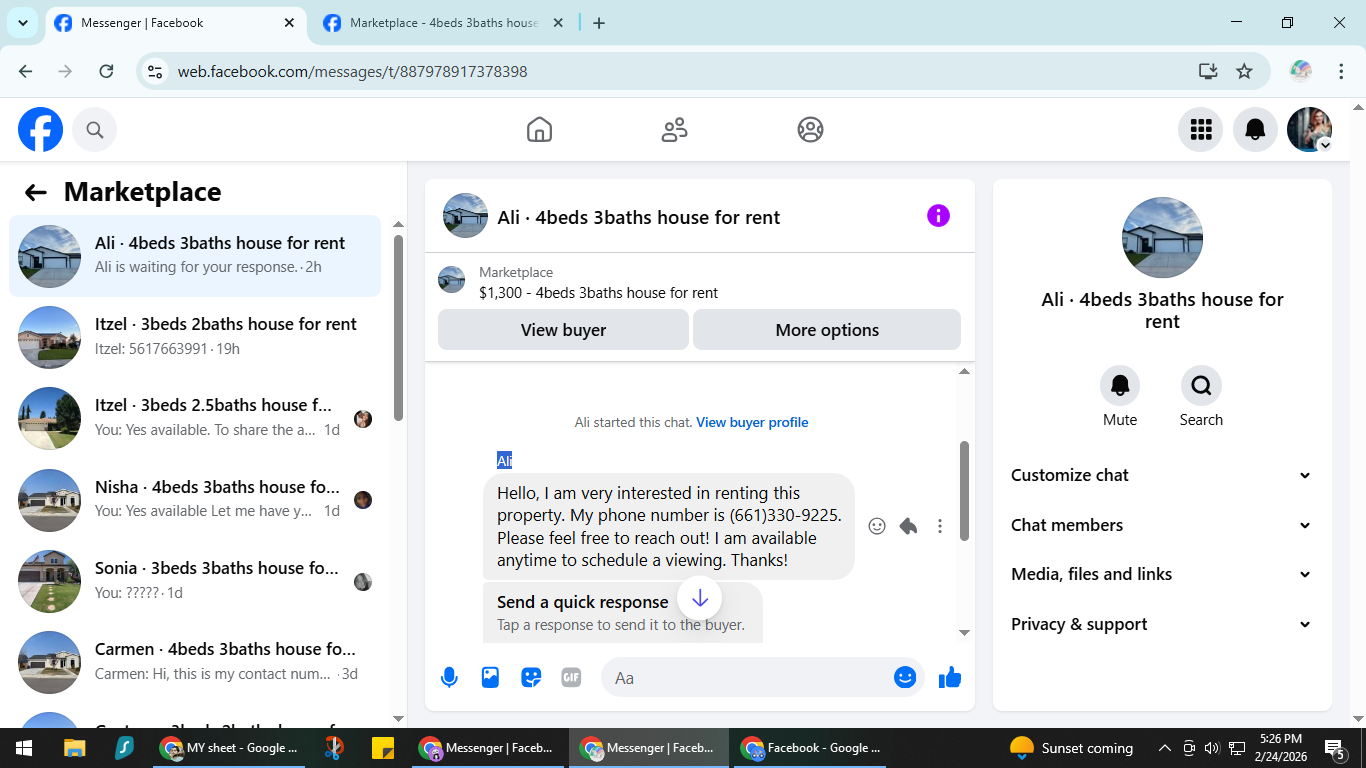Screen dimensions: 1366x768
Task: Open Sonia 3beds 3baths house chat
Action: coord(195,581)
